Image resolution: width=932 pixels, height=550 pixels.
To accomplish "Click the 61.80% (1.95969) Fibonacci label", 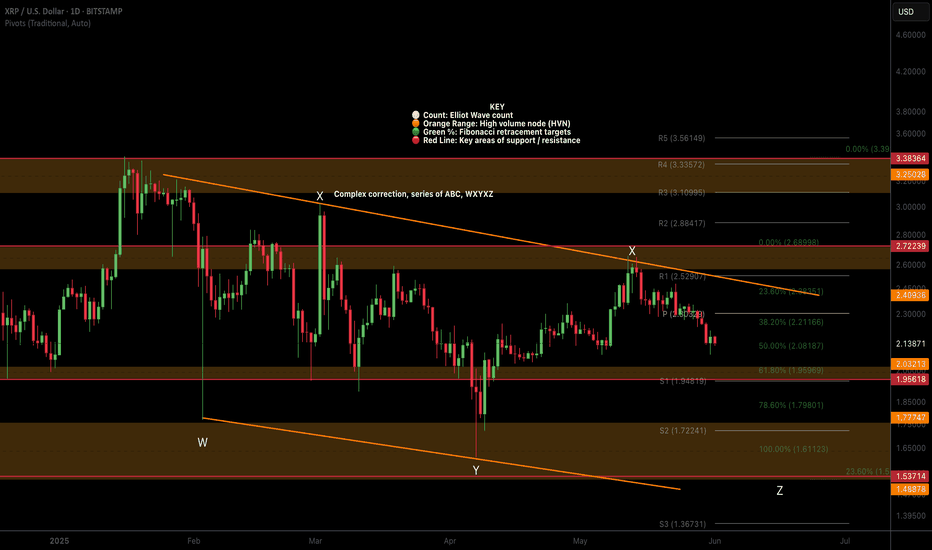I will pos(791,370).
